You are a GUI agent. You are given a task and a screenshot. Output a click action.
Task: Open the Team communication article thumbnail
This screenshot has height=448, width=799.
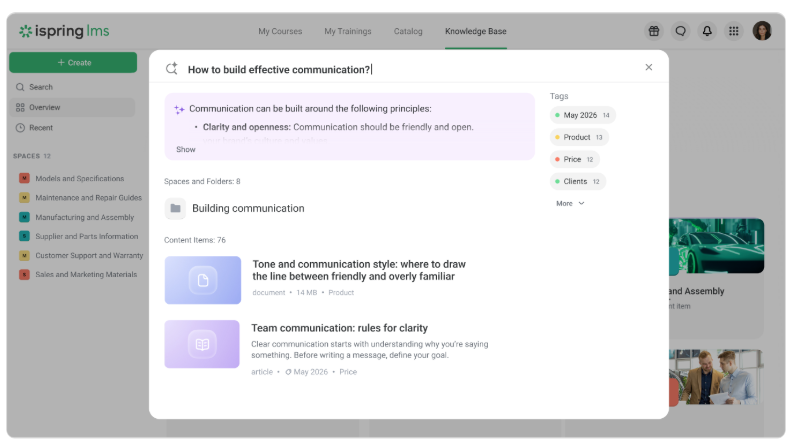click(x=202, y=344)
